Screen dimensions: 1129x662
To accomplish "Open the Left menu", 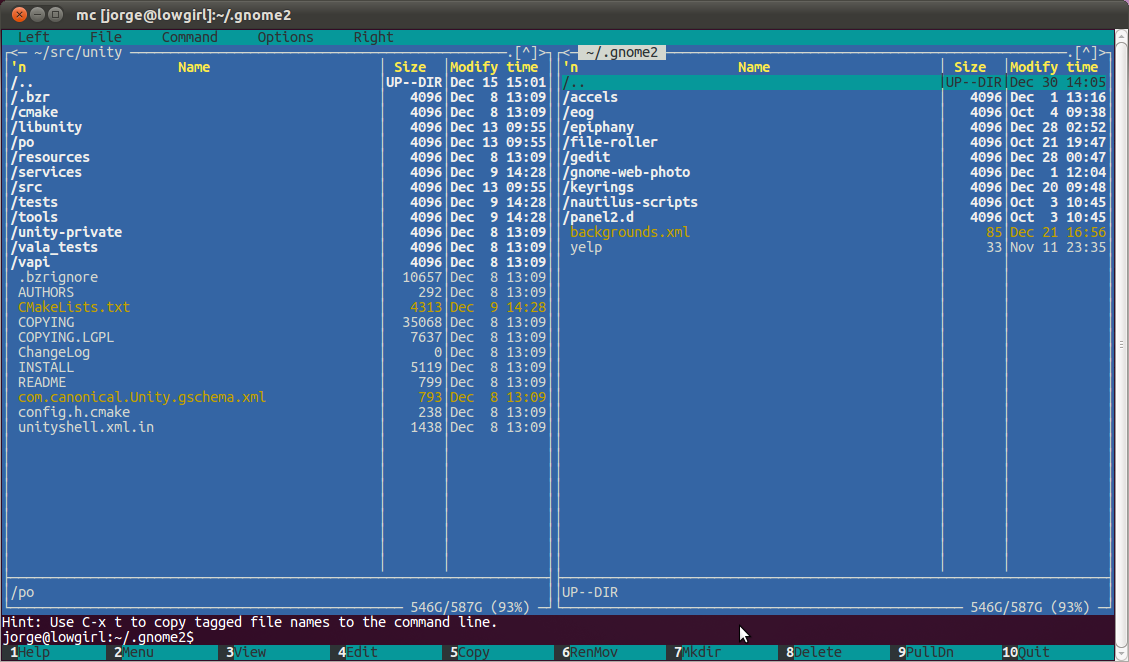I will 34,37.
